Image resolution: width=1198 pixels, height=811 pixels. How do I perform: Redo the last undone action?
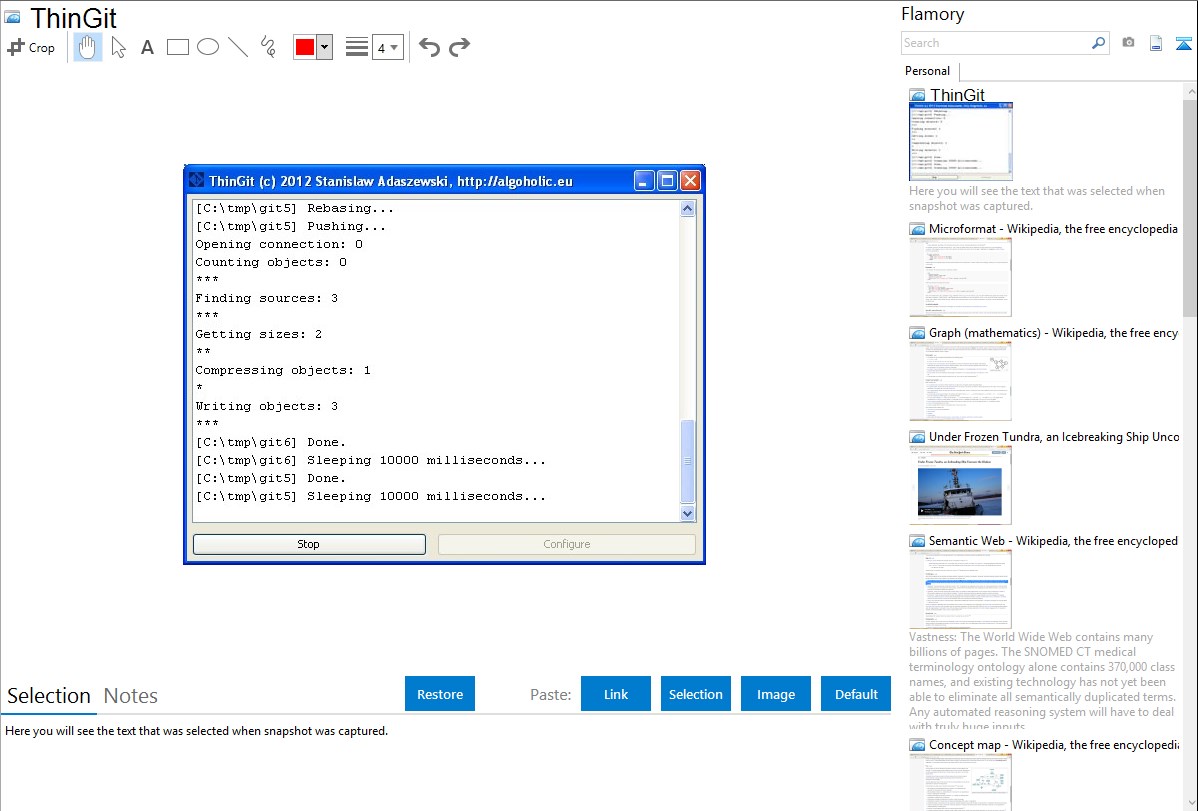coord(460,47)
